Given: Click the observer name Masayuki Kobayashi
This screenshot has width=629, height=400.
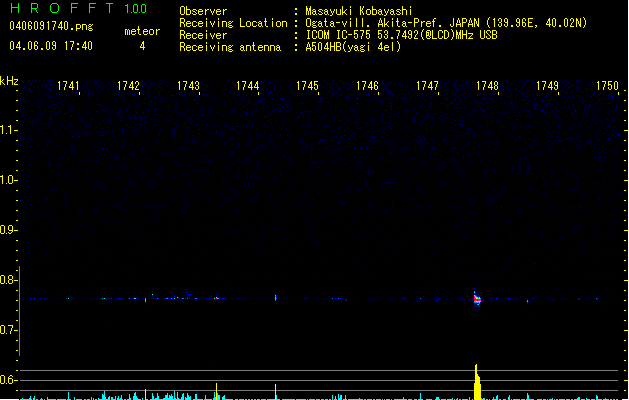Looking at the screenshot, I should coord(359,11).
